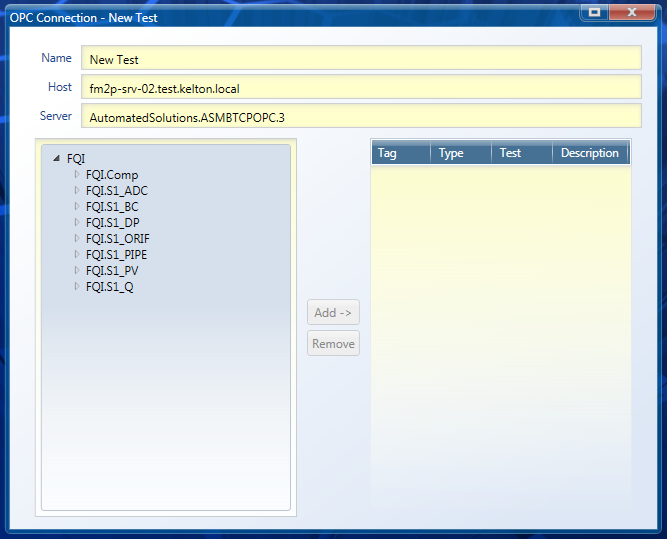
Task: Expand the FQI.S1_PIPE node
Action: (77, 254)
